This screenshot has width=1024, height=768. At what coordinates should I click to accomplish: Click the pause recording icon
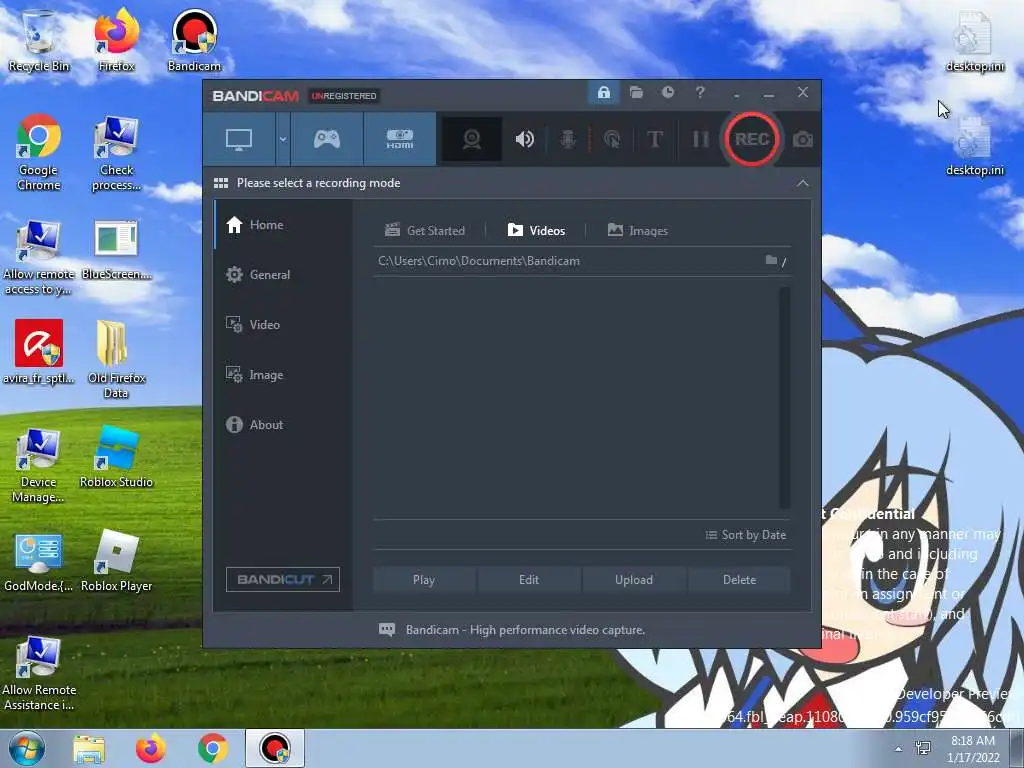coord(700,139)
